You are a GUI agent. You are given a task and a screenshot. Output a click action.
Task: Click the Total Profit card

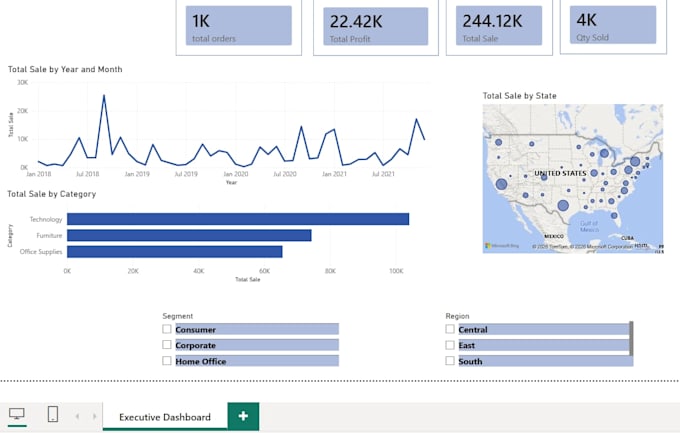coord(376,26)
